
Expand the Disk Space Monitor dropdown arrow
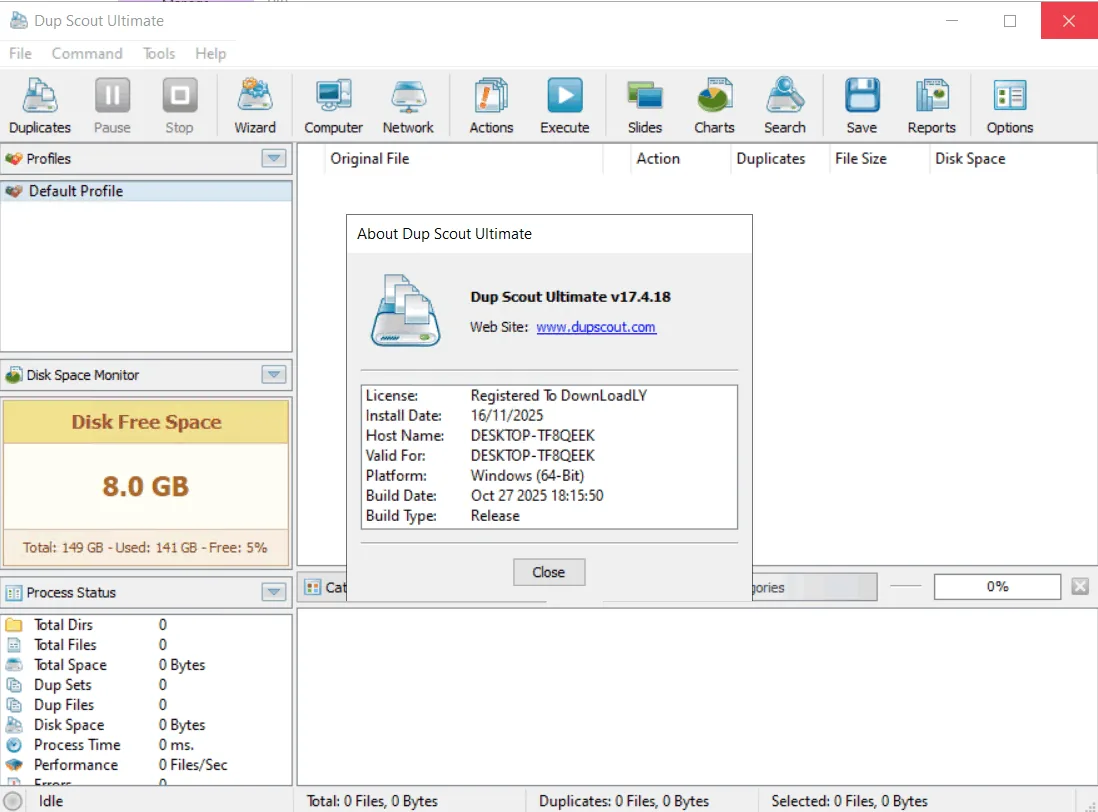click(274, 374)
